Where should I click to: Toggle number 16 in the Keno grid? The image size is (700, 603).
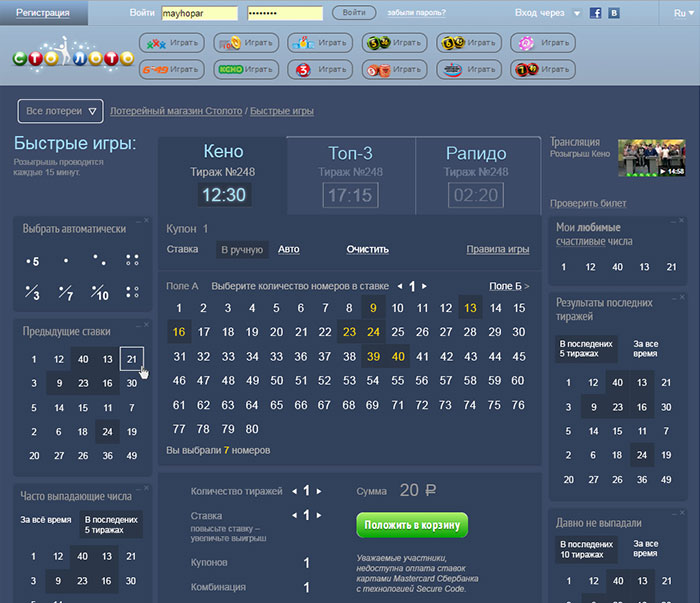[179, 332]
